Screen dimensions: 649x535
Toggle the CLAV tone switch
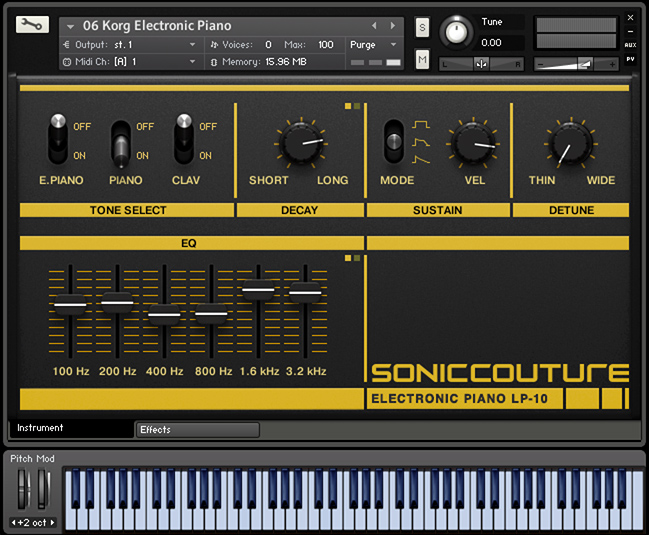click(184, 139)
